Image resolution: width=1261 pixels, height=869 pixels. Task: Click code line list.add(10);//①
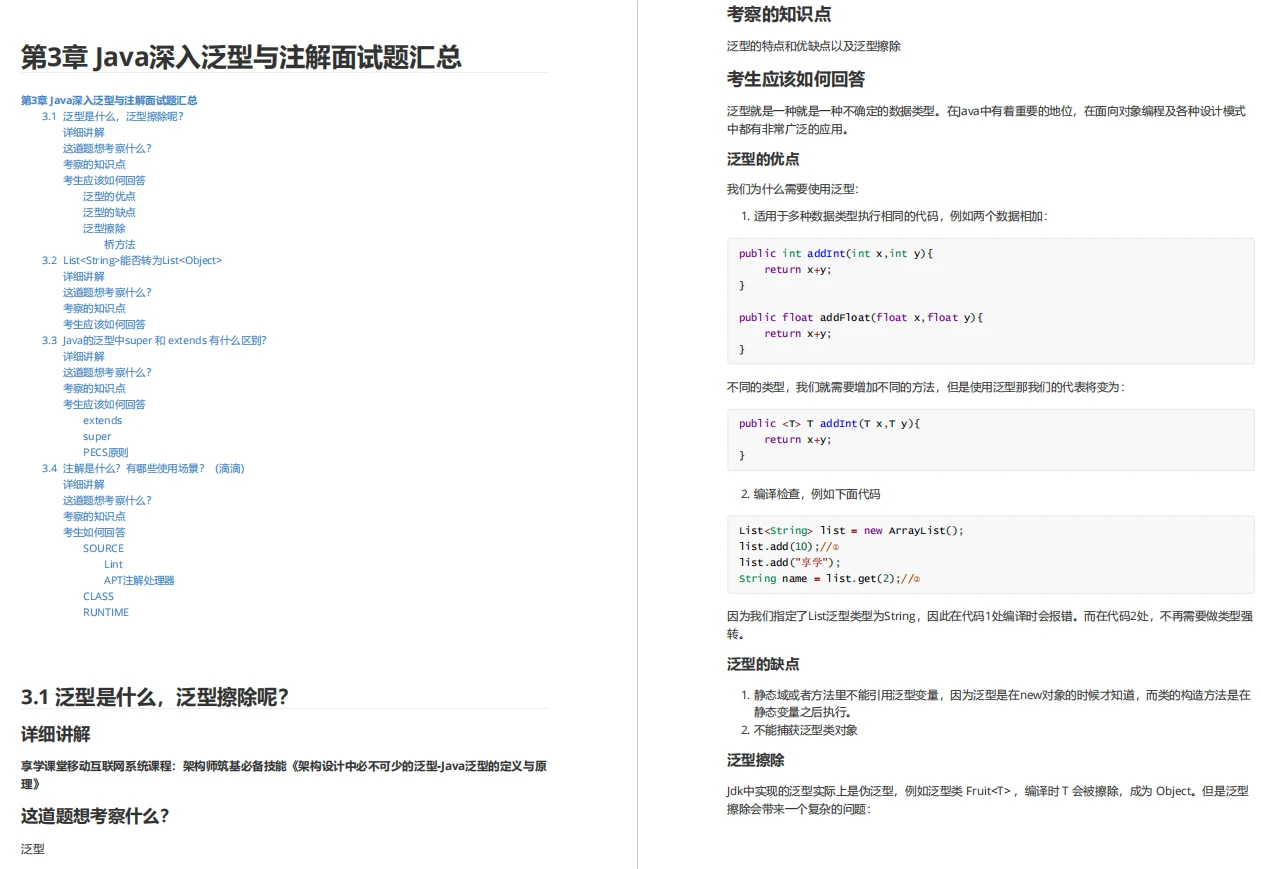[x=789, y=546]
